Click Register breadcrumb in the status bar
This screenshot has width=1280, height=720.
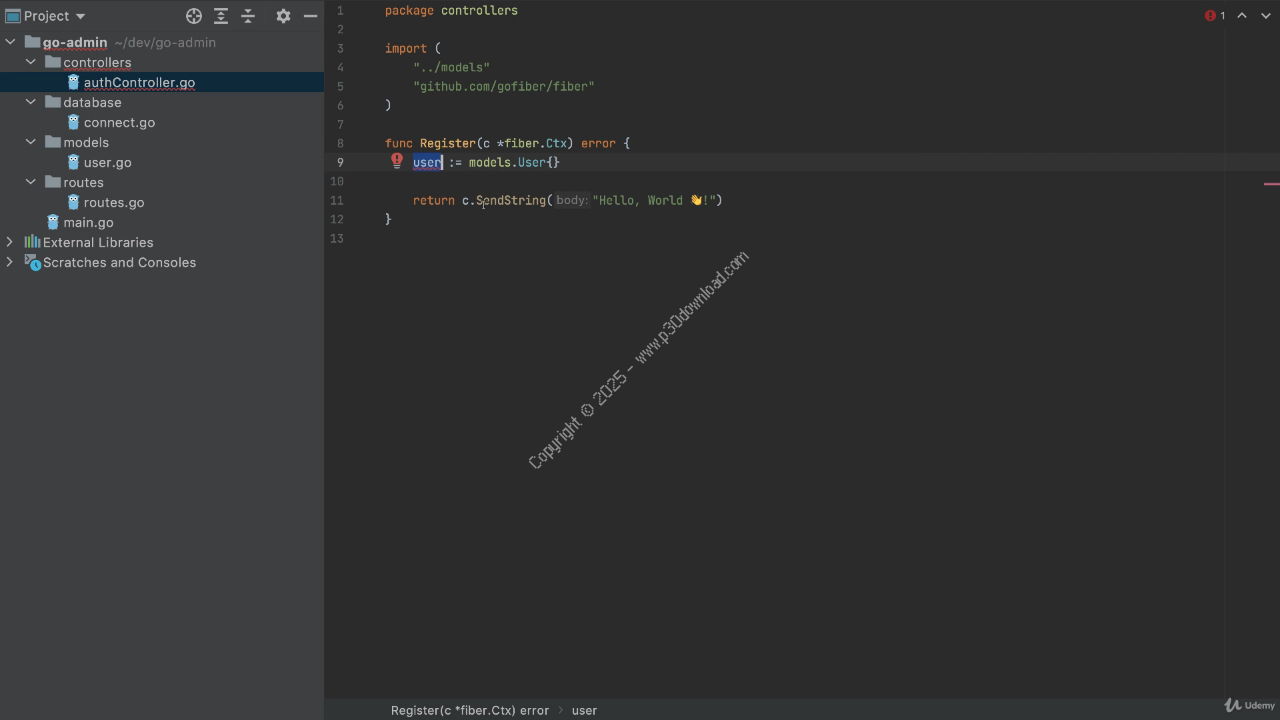(x=469, y=710)
